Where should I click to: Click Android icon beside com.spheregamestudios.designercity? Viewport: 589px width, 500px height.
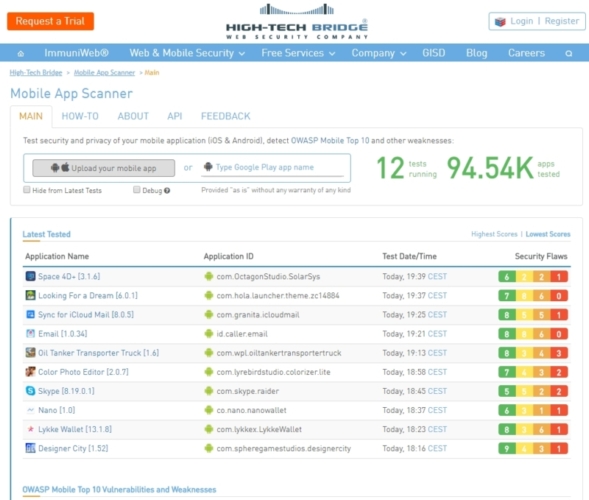pyautogui.click(x=209, y=448)
